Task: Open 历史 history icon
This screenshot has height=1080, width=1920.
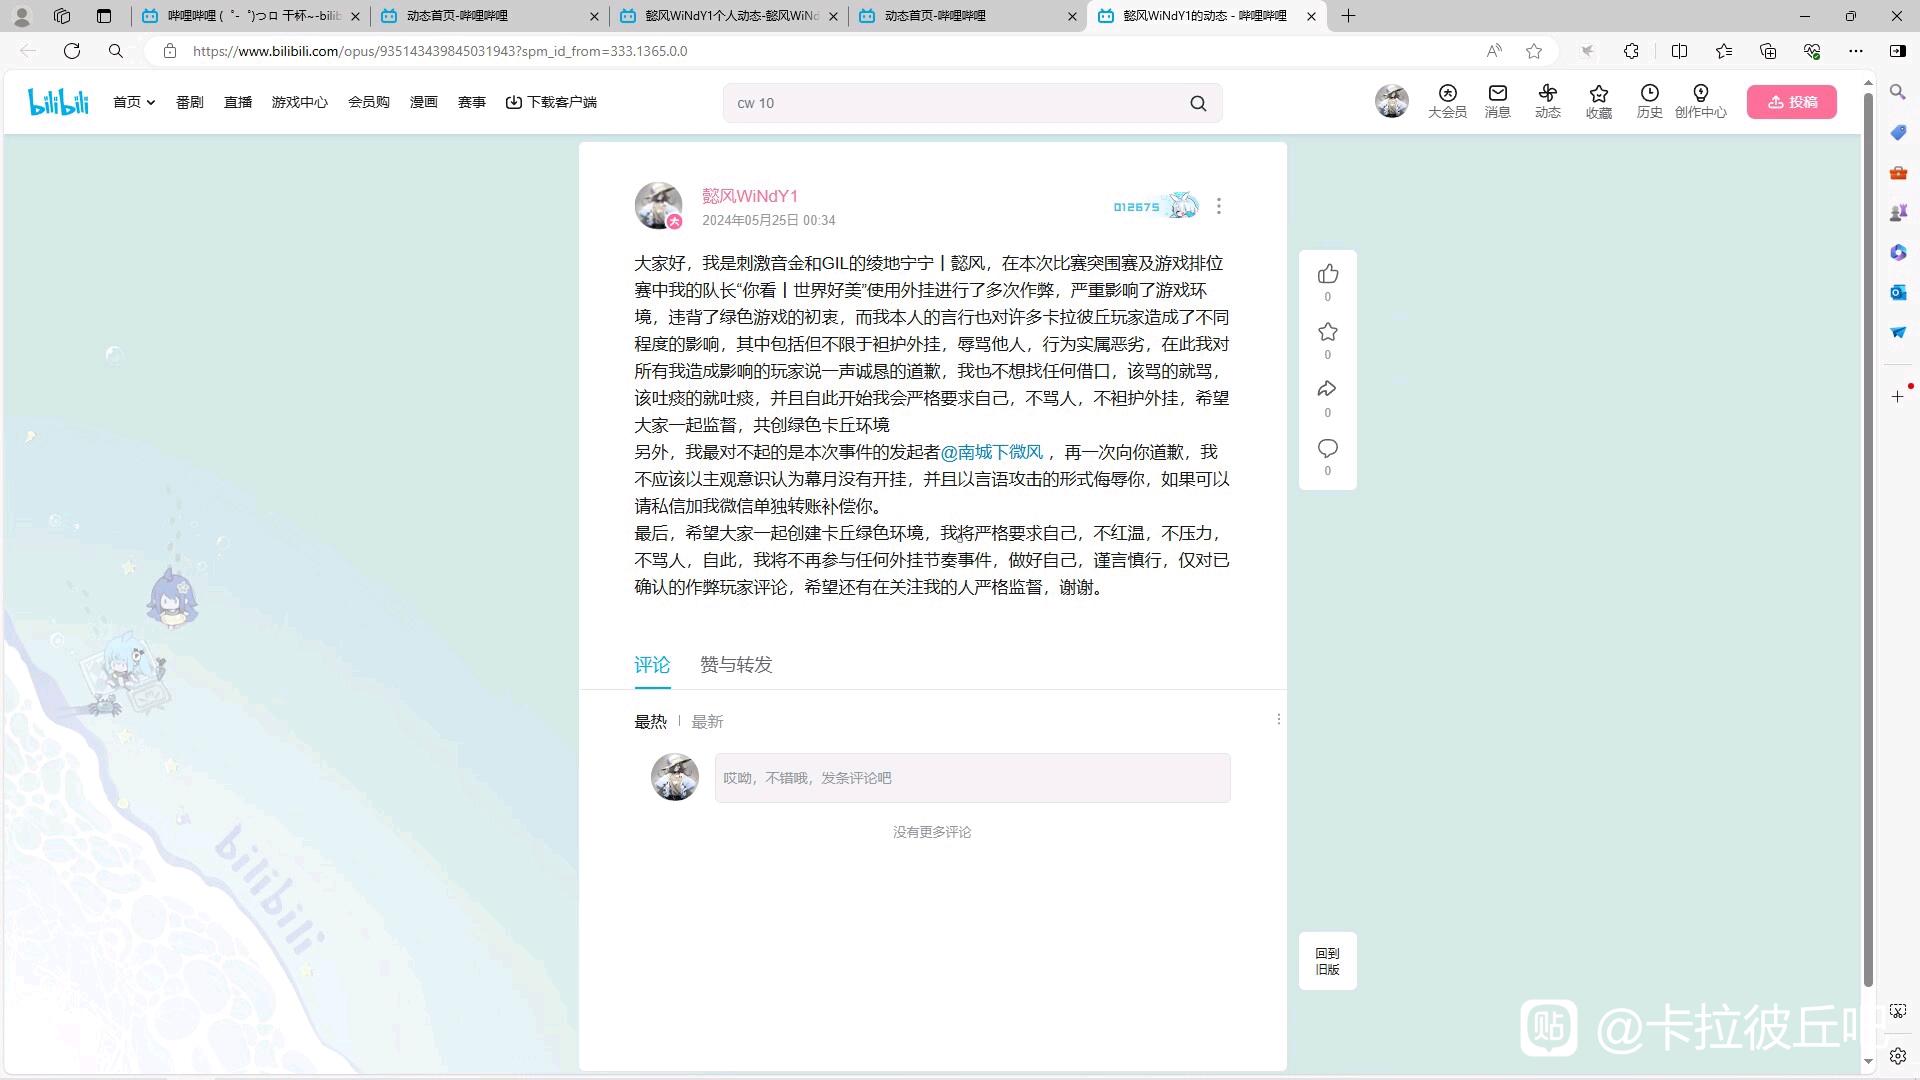Action: coord(1650,101)
